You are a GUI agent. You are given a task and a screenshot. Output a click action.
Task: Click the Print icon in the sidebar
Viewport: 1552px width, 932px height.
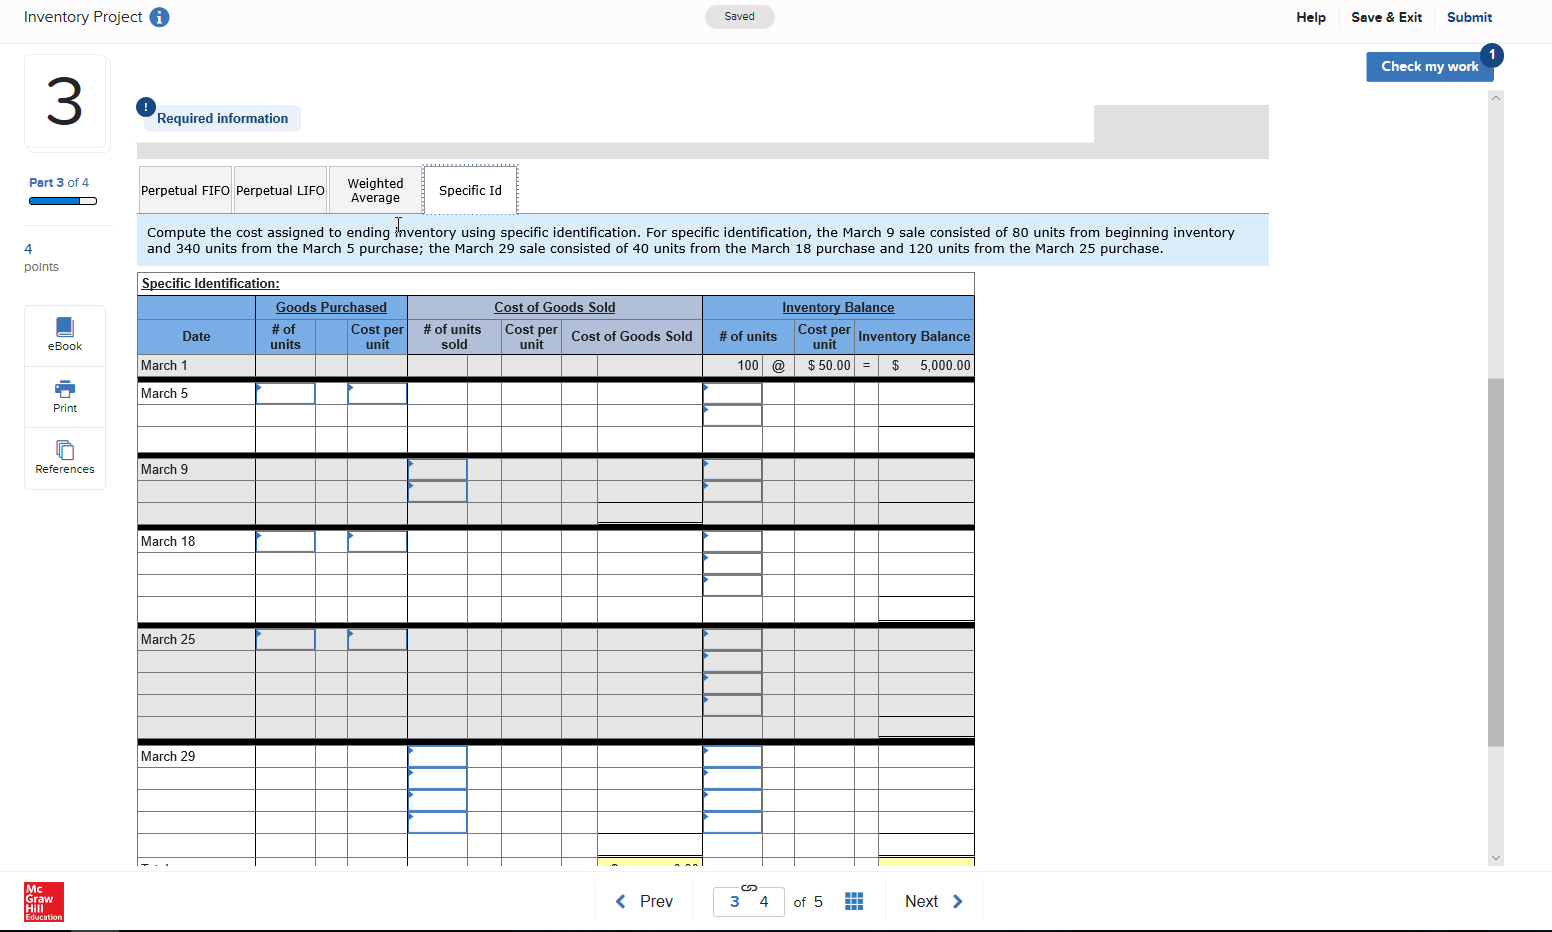click(64, 396)
